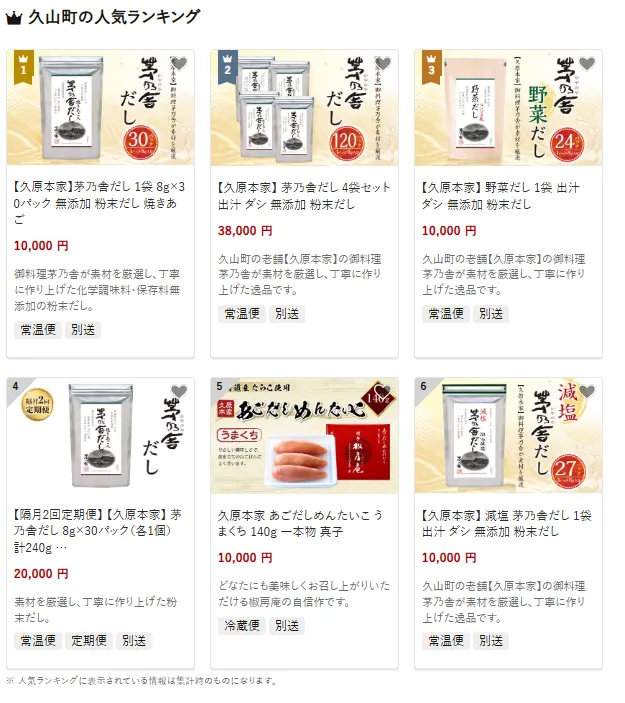Open 茅乃舎だし 4袋セット product title

point(304,195)
